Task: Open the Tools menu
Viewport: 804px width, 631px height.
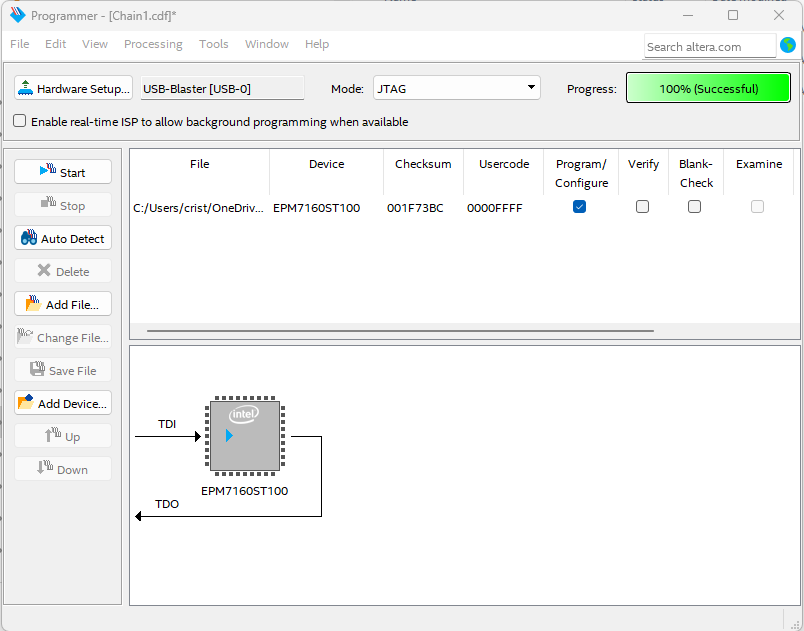Action: [214, 44]
